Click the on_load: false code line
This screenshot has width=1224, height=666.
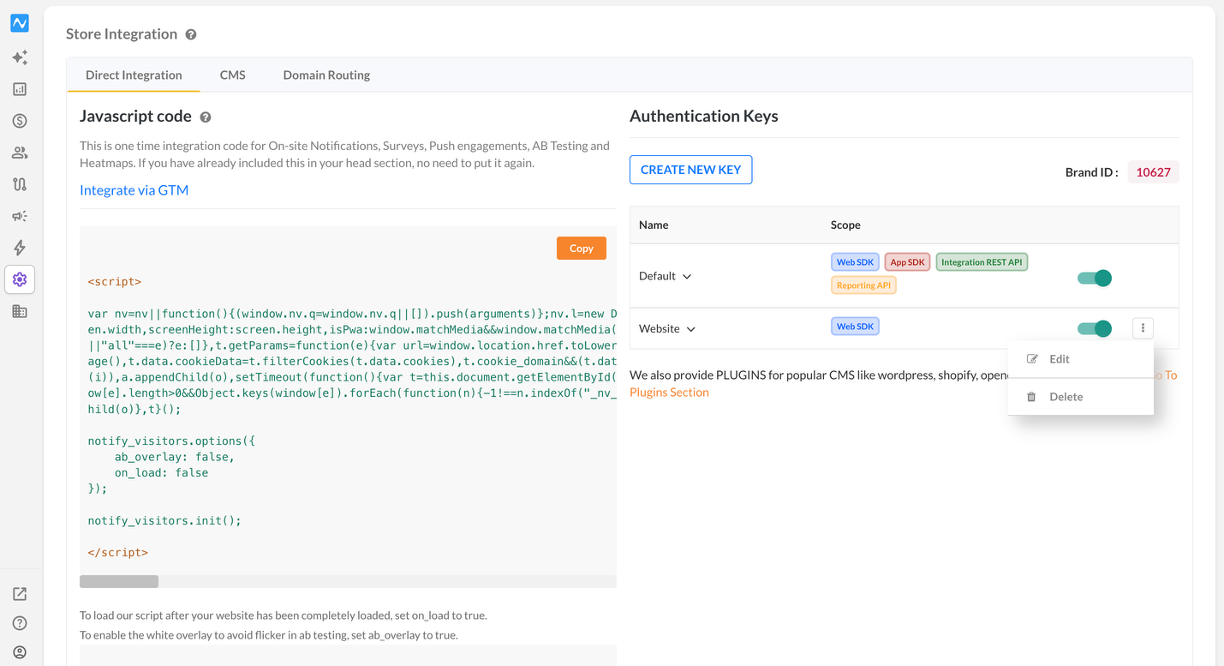point(161,473)
